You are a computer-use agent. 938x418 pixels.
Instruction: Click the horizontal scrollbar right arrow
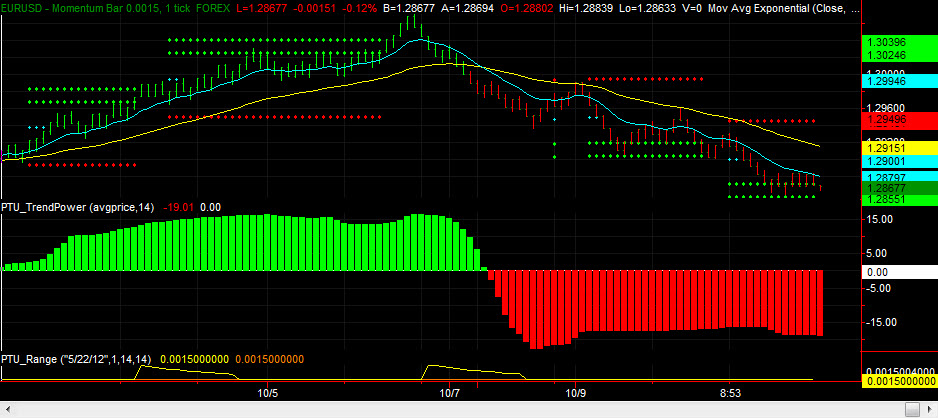(x=931, y=410)
